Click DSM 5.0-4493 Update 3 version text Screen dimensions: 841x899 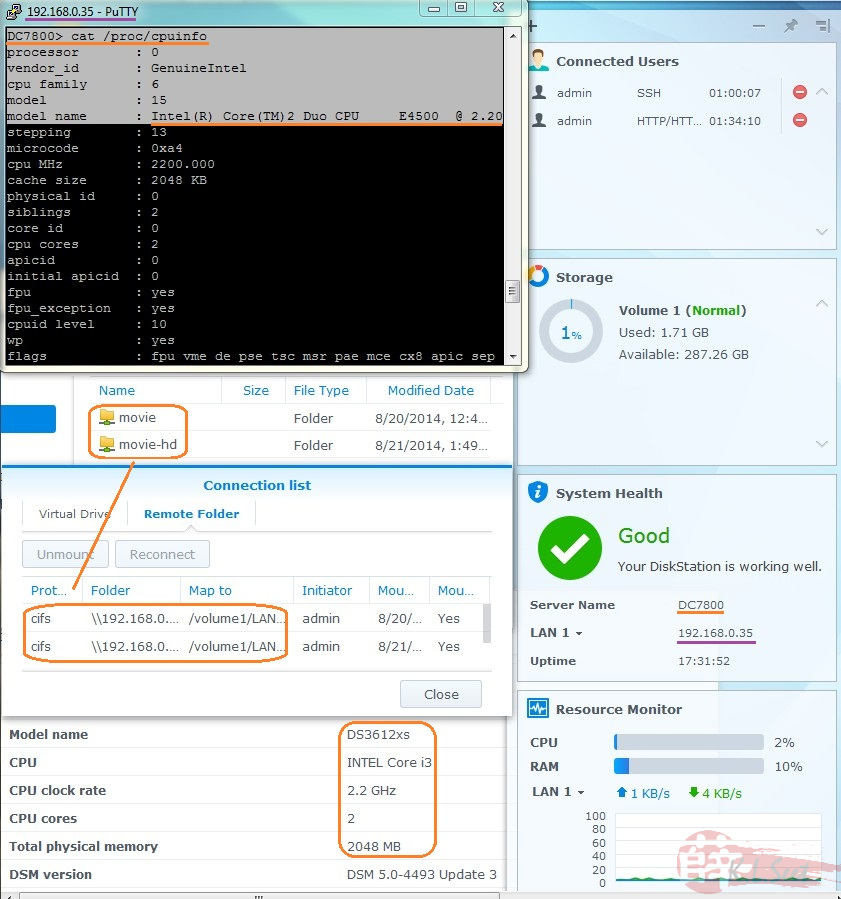[x=422, y=874]
